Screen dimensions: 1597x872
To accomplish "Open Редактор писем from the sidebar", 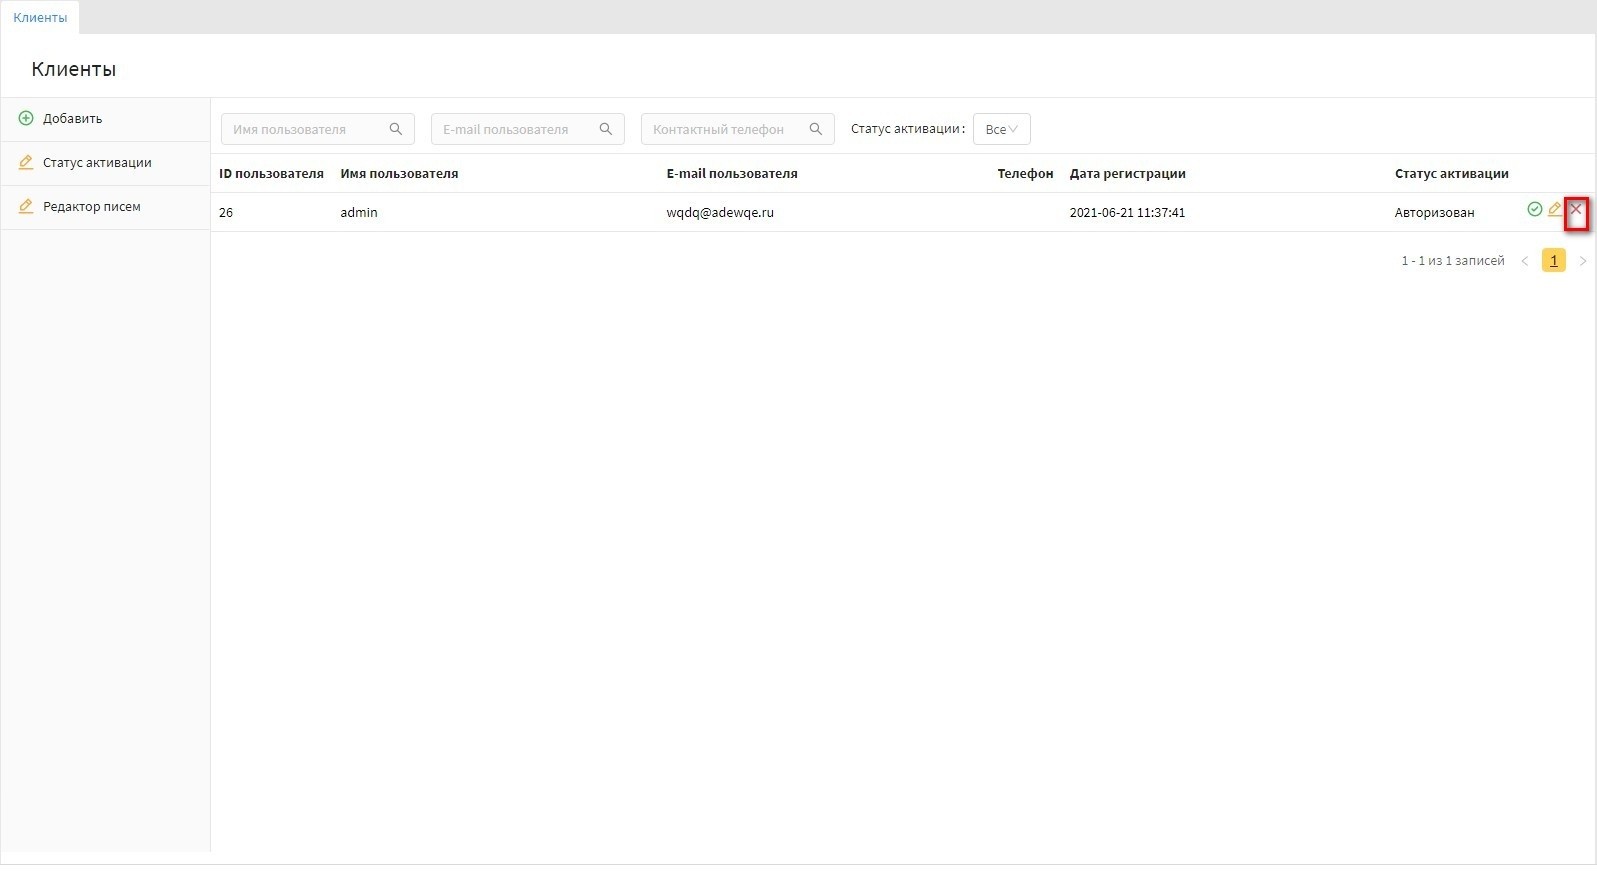I will click(91, 207).
